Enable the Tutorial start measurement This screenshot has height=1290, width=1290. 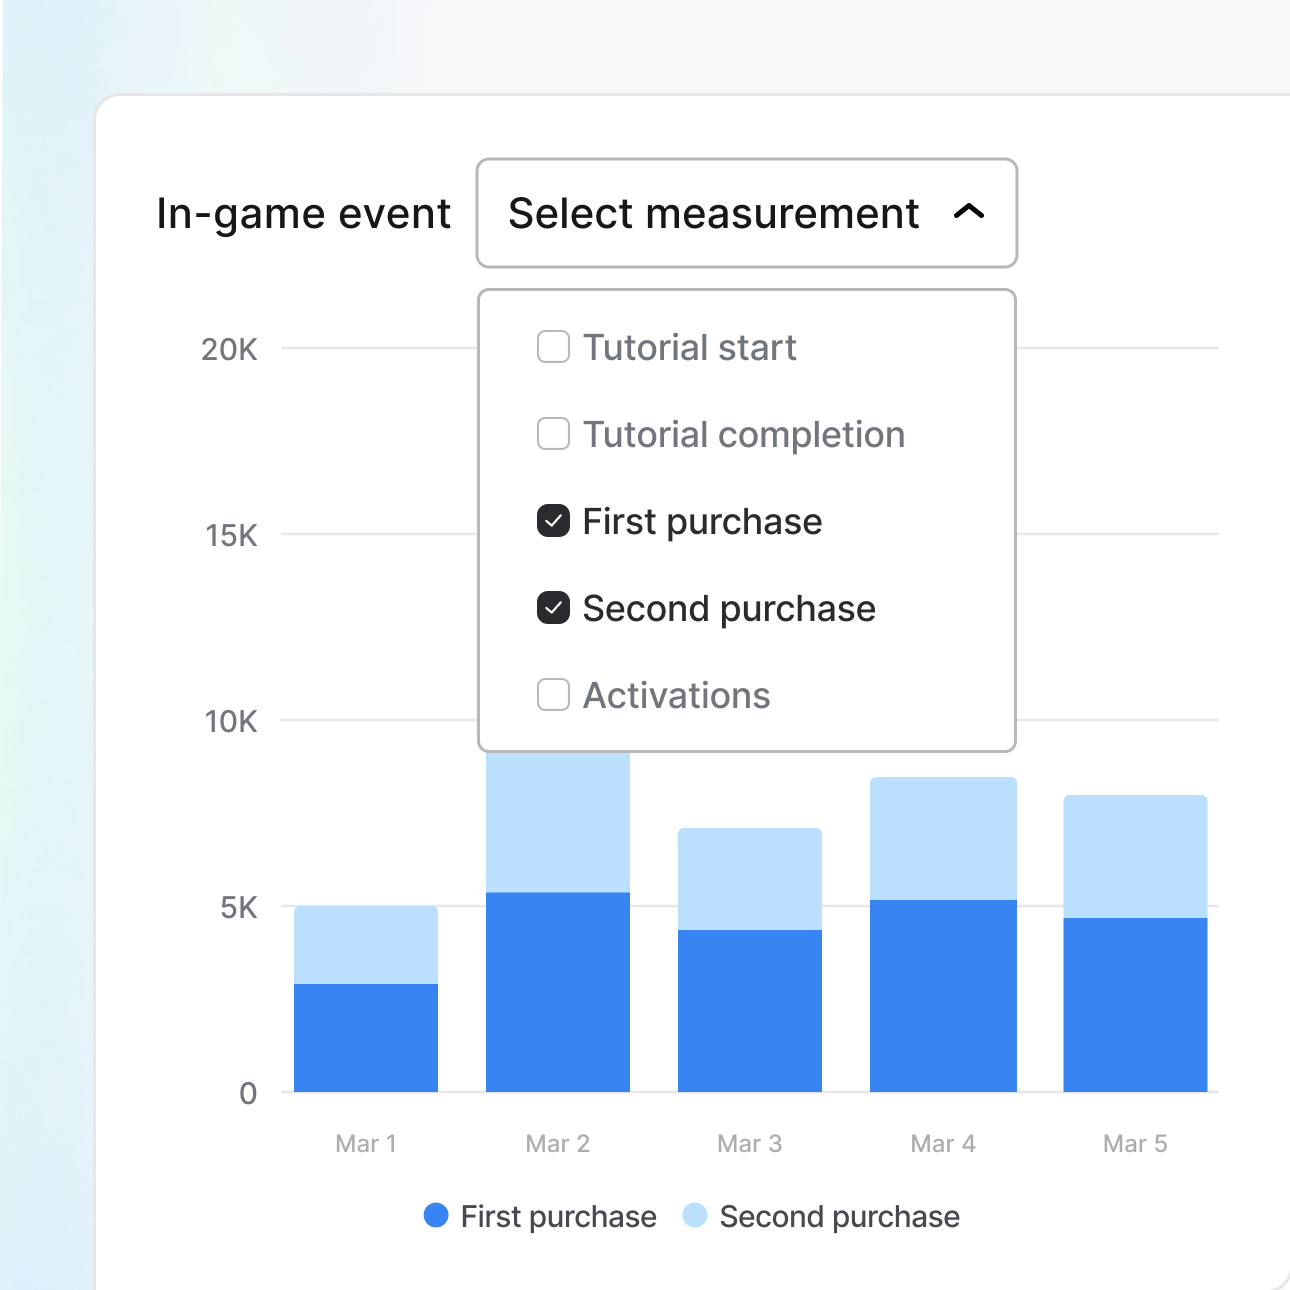coord(552,347)
